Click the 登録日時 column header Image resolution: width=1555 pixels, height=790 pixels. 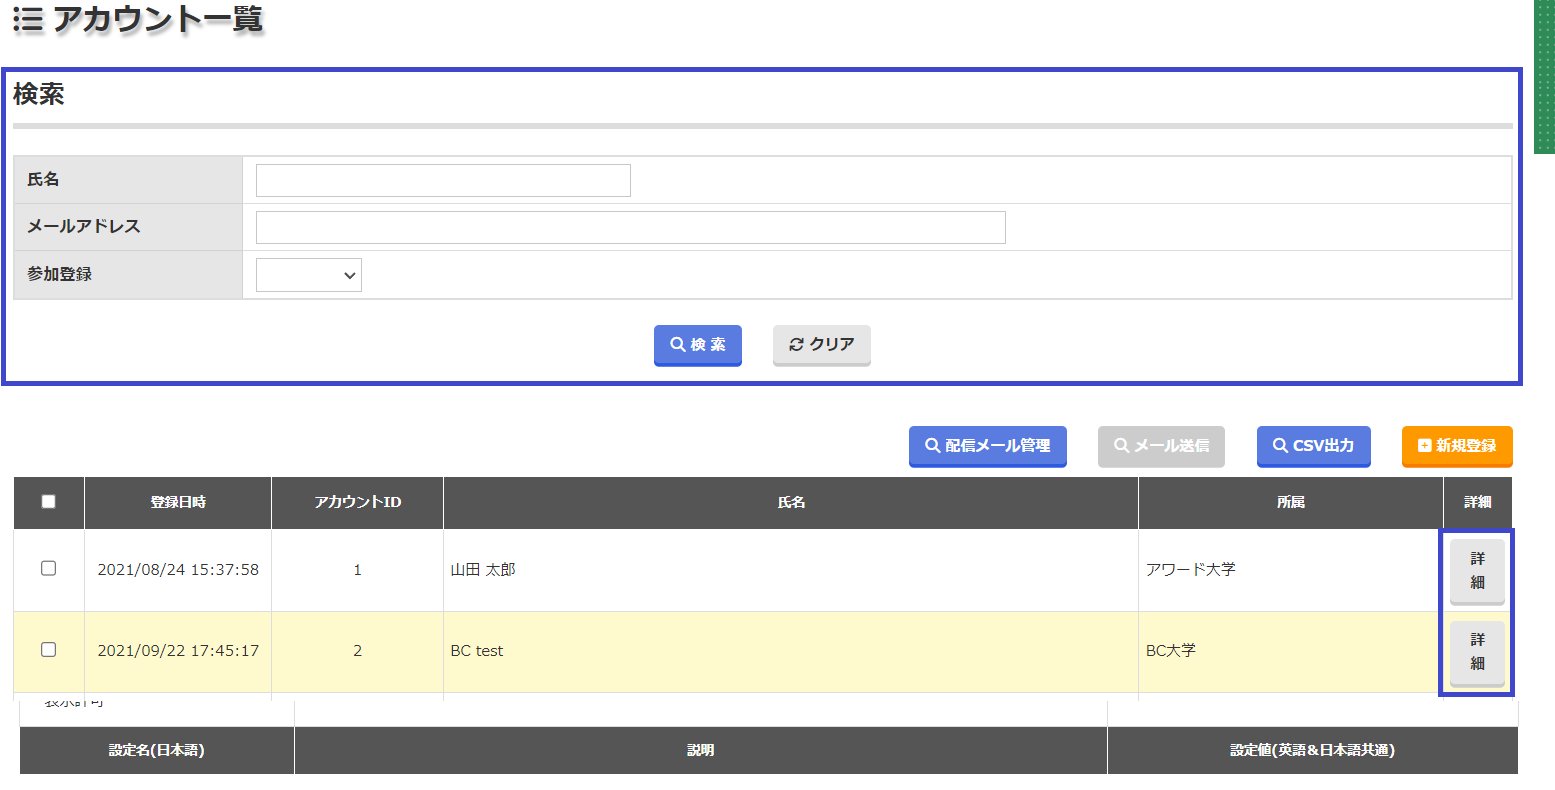[x=178, y=502]
